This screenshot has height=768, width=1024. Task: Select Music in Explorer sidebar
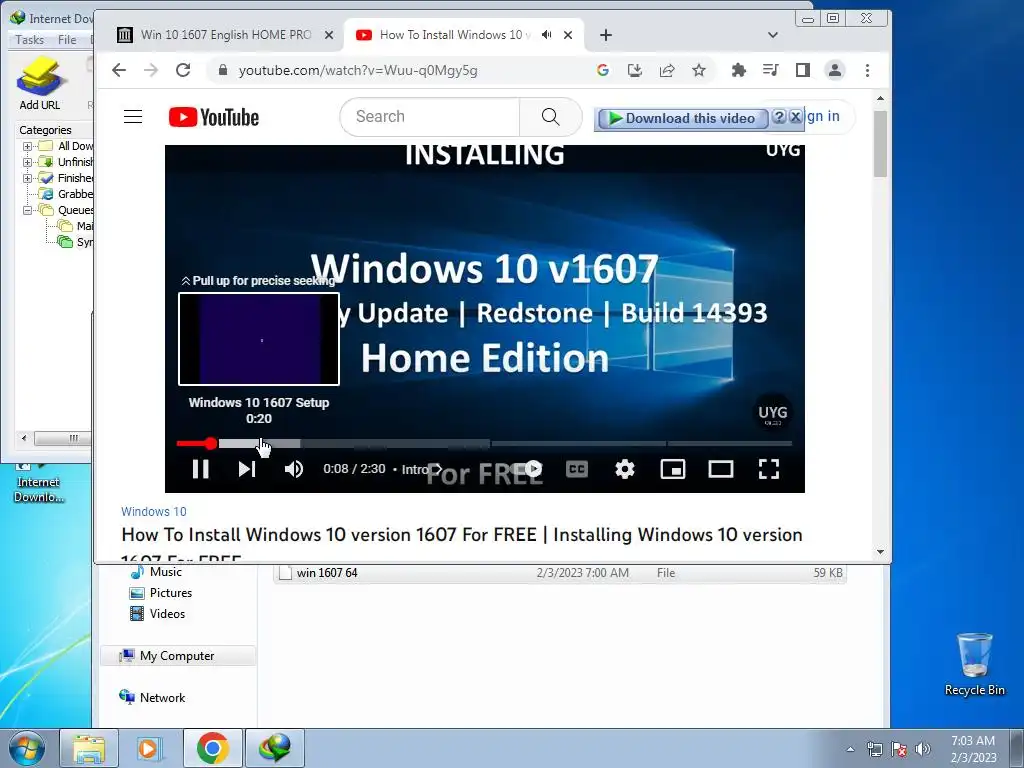(156, 572)
